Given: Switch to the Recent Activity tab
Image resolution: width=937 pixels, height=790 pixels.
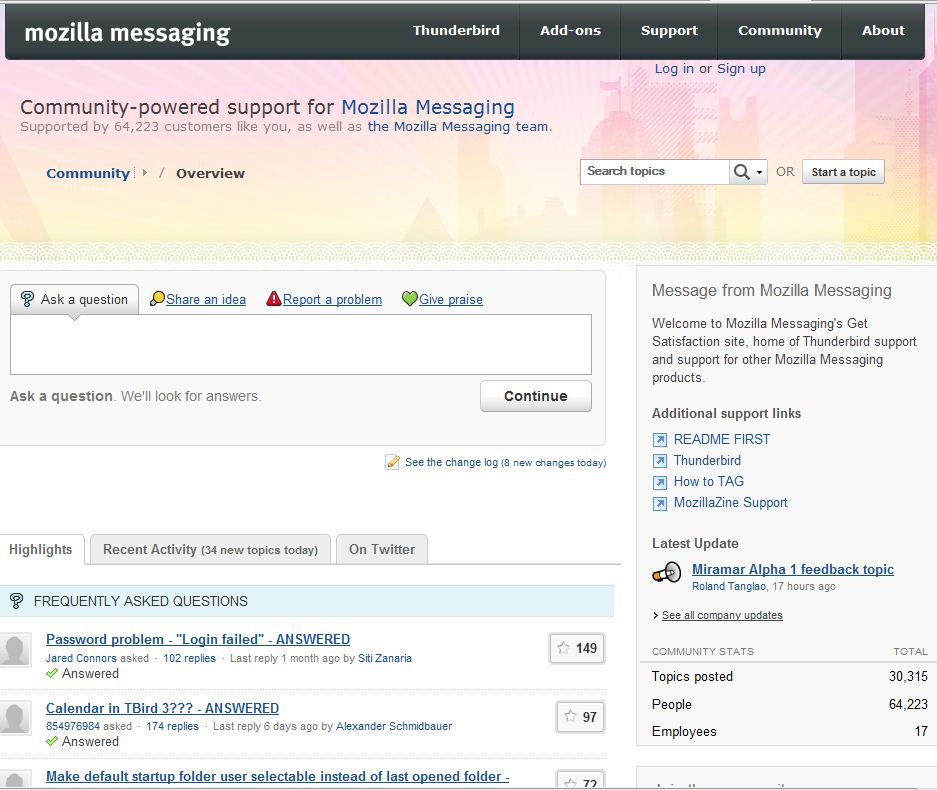Looking at the screenshot, I should coord(209,549).
